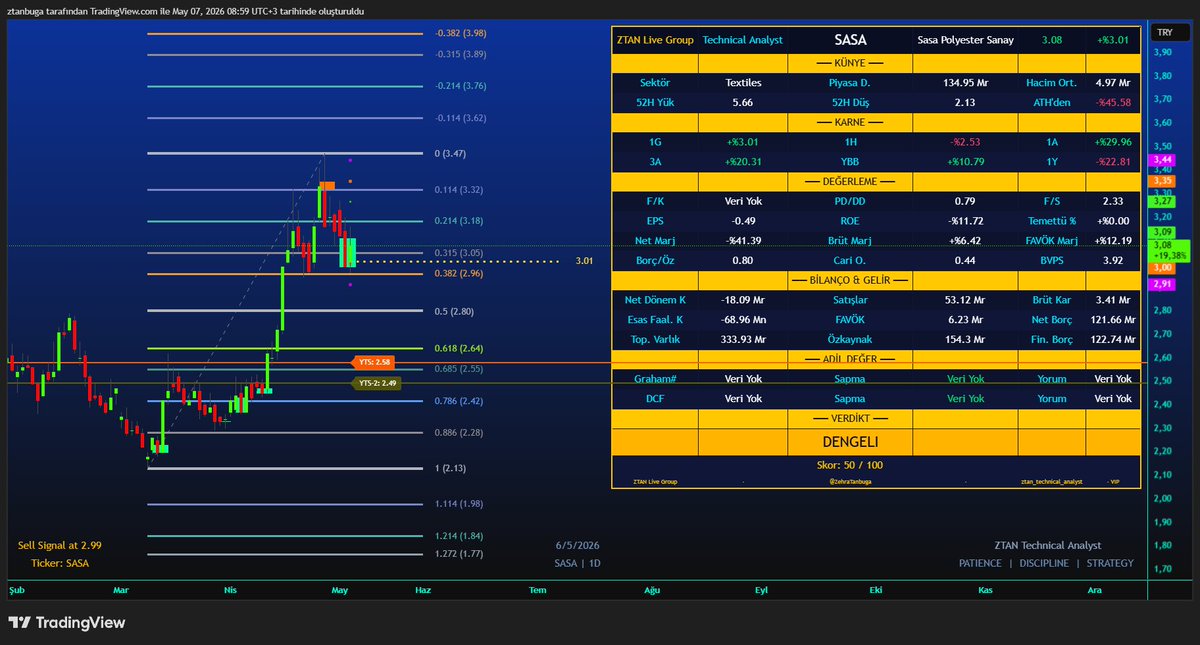The image size is (1200, 645).
Task: Click Fibonacci label 0.886 (2.28)
Action: tap(459, 433)
